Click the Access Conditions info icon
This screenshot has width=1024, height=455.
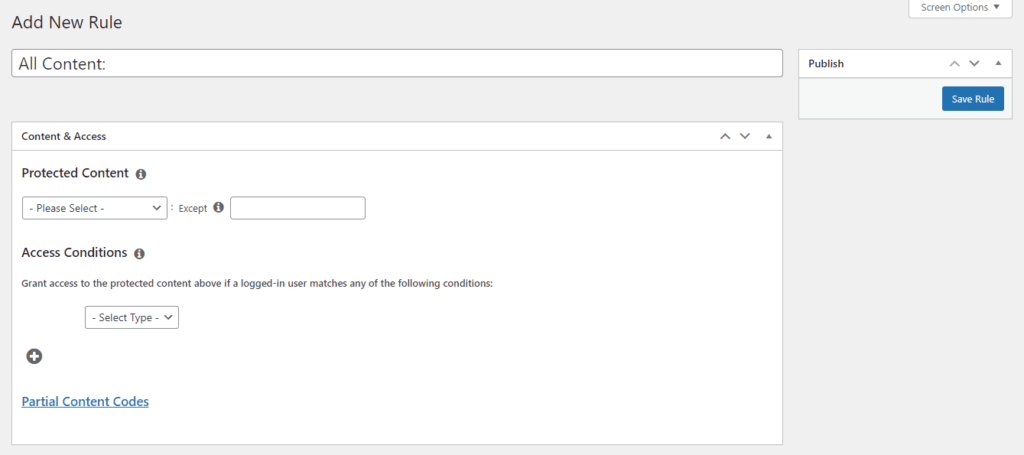[139, 253]
